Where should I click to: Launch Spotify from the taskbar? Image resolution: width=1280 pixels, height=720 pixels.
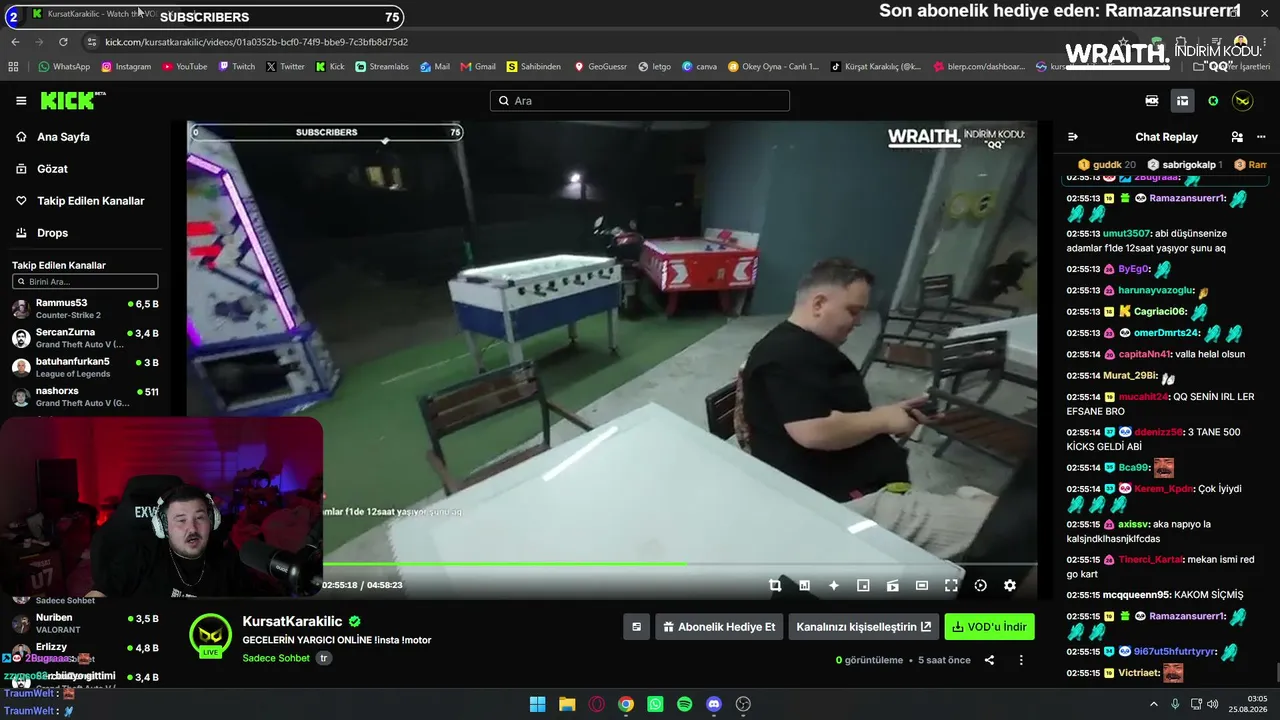[x=684, y=704]
